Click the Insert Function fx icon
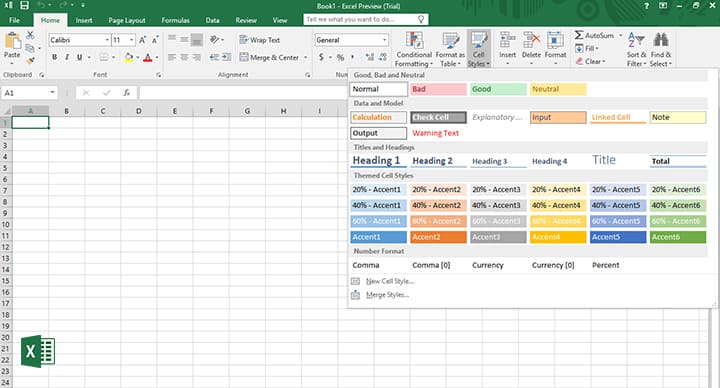The width and height of the screenshot is (720, 388). pos(126,93)
